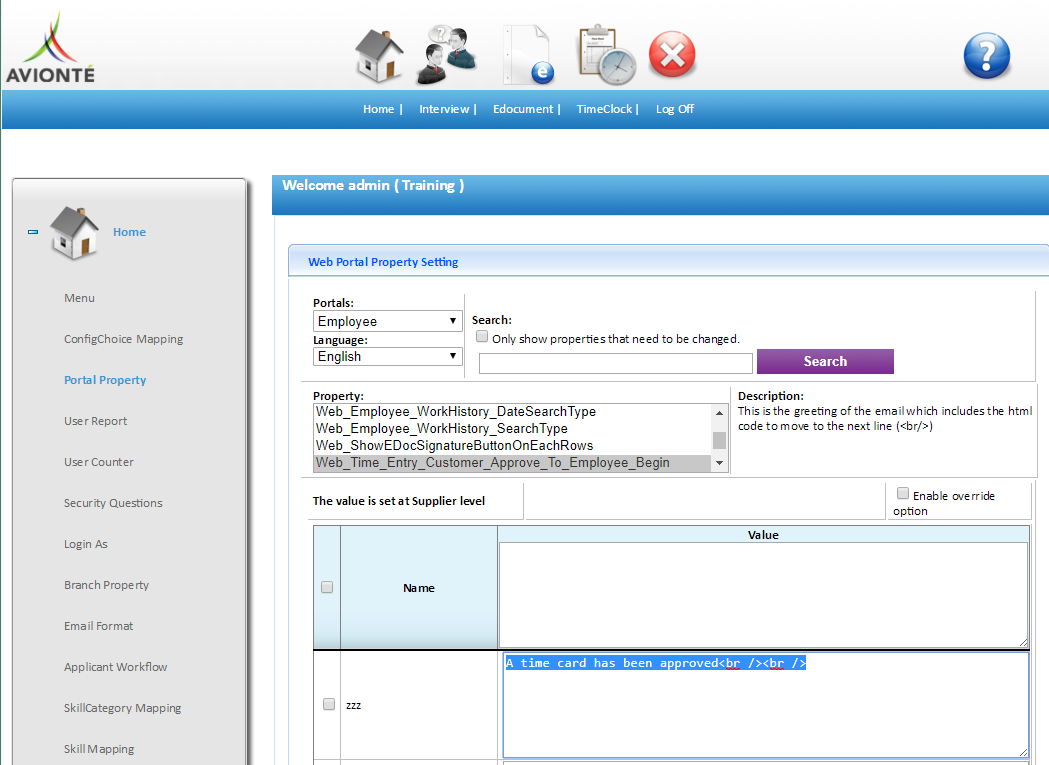Image resolution: width=1049 pixels, height=765 pixels.
Task: Select Log Off in the navigation bar
Action: [674, 109]
